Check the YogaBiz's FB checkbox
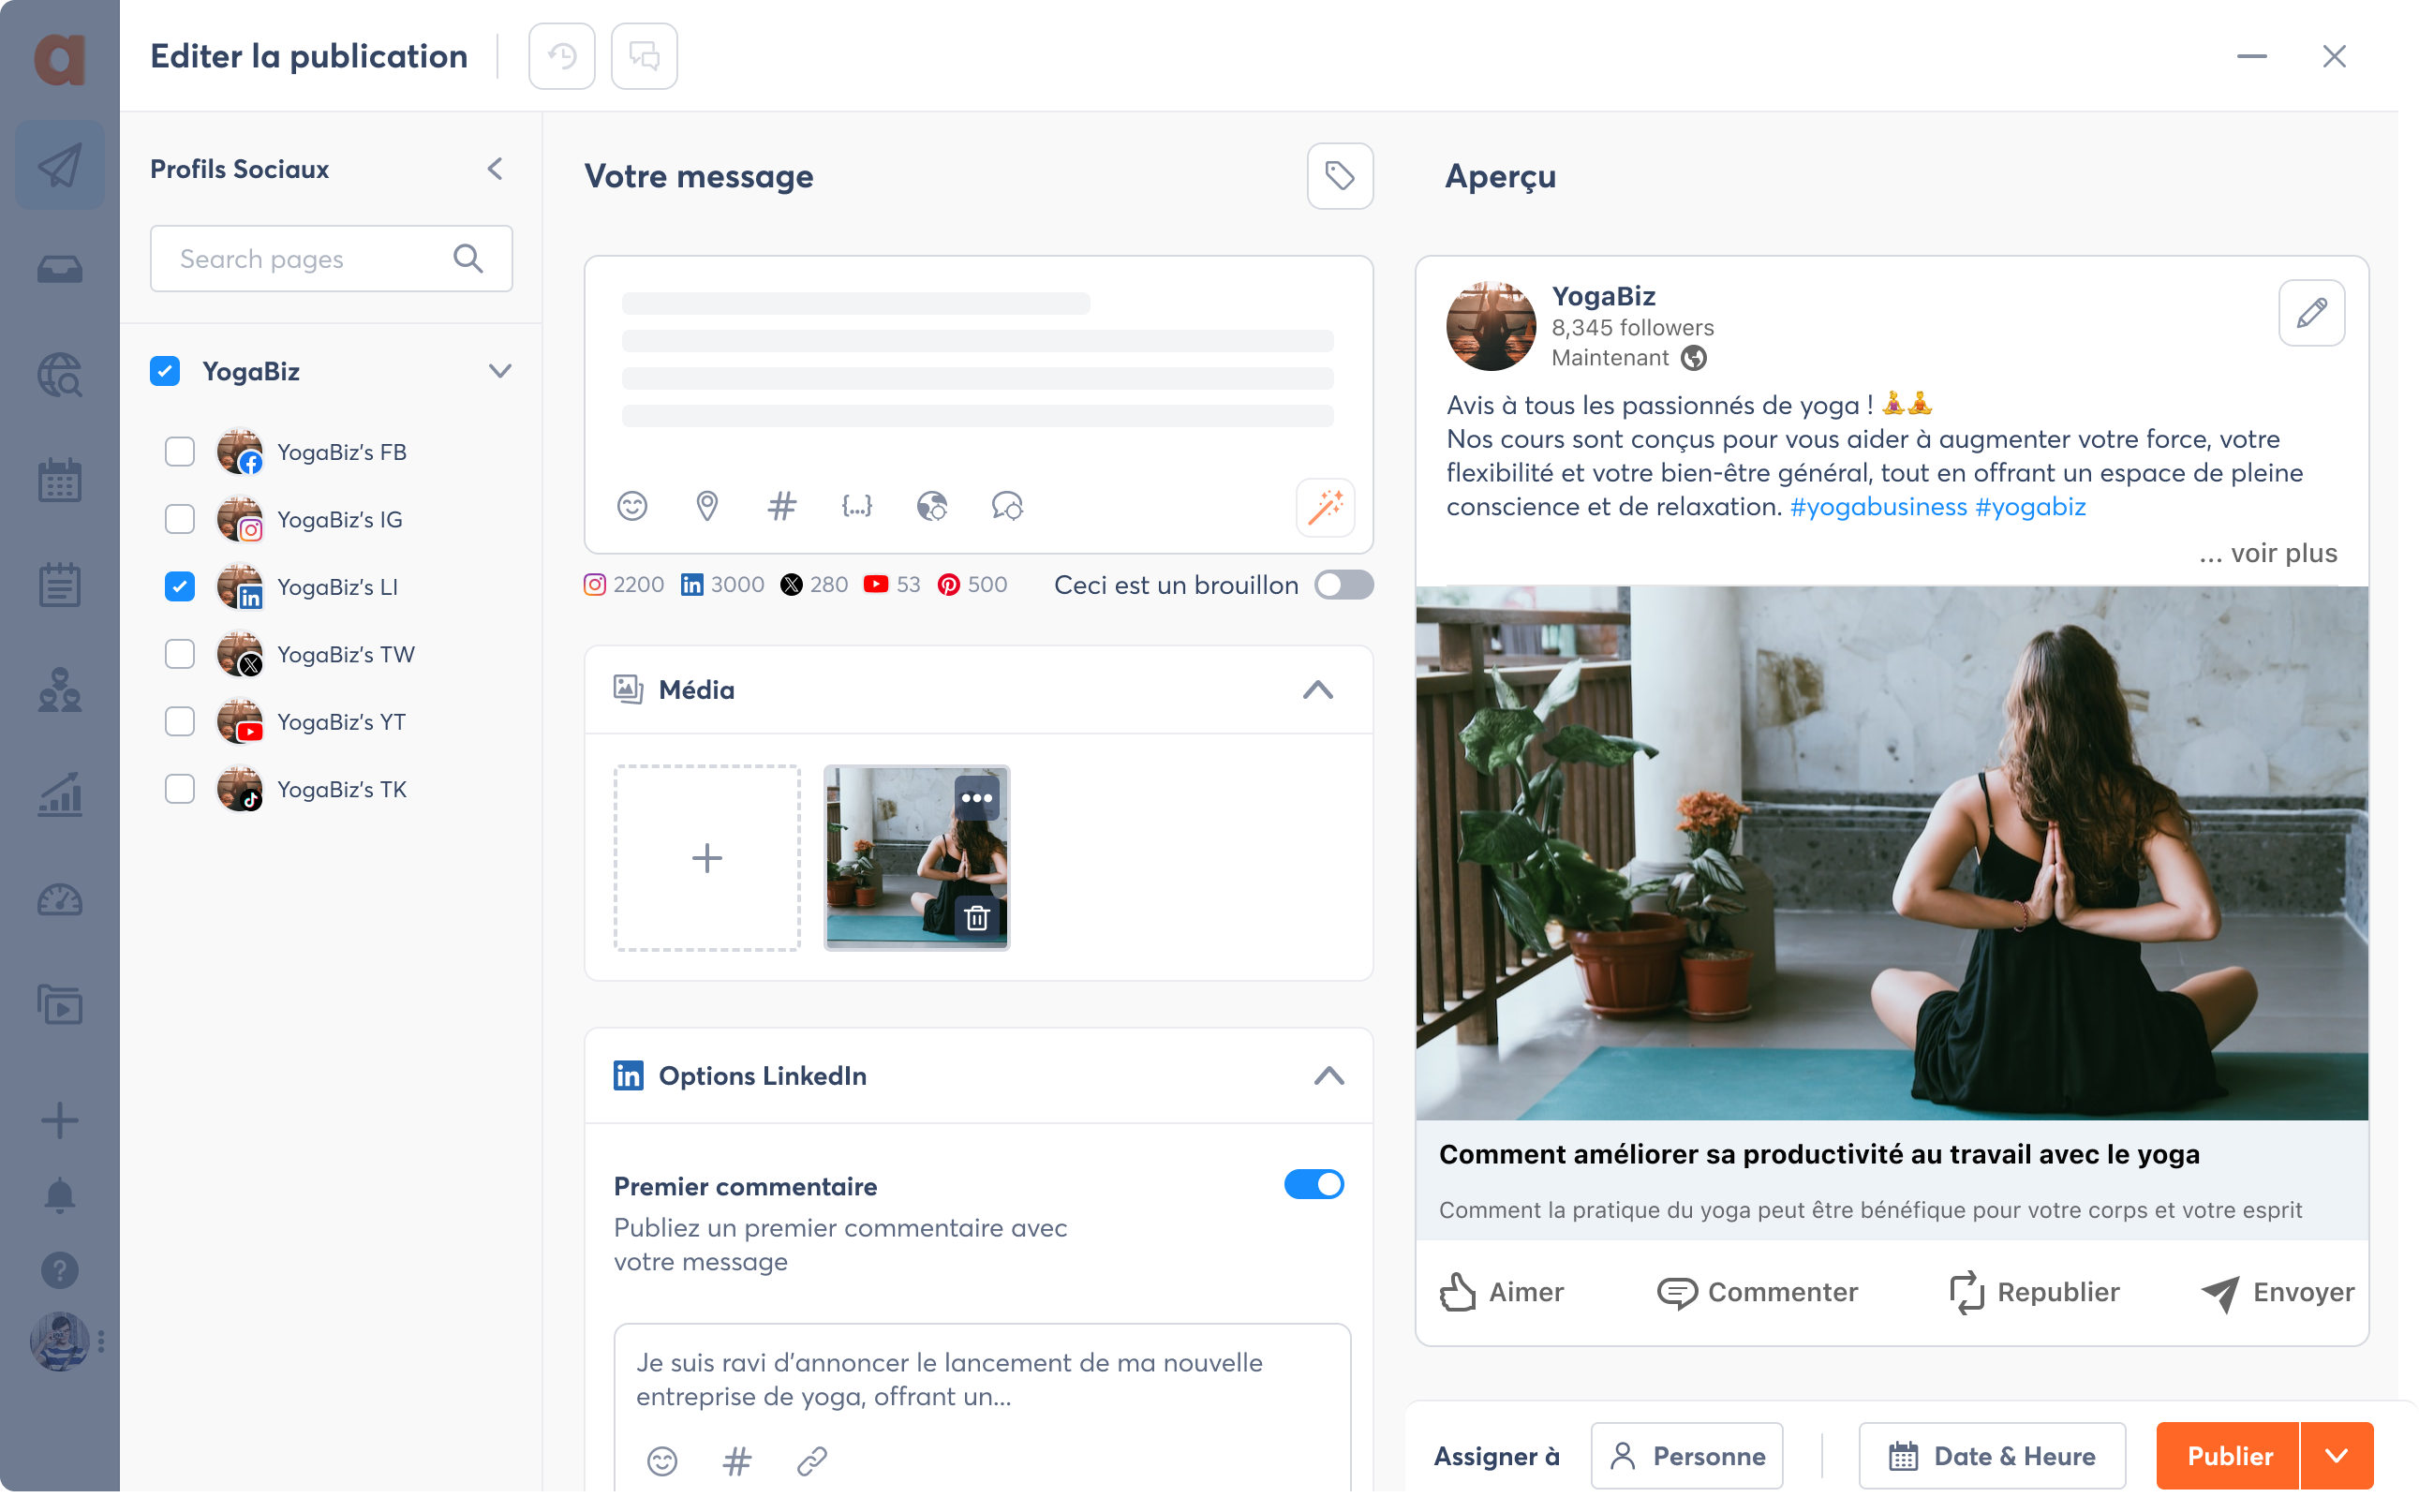Image resolution: width=2419 pixels, height=1512 pixels. coord(179,450)
